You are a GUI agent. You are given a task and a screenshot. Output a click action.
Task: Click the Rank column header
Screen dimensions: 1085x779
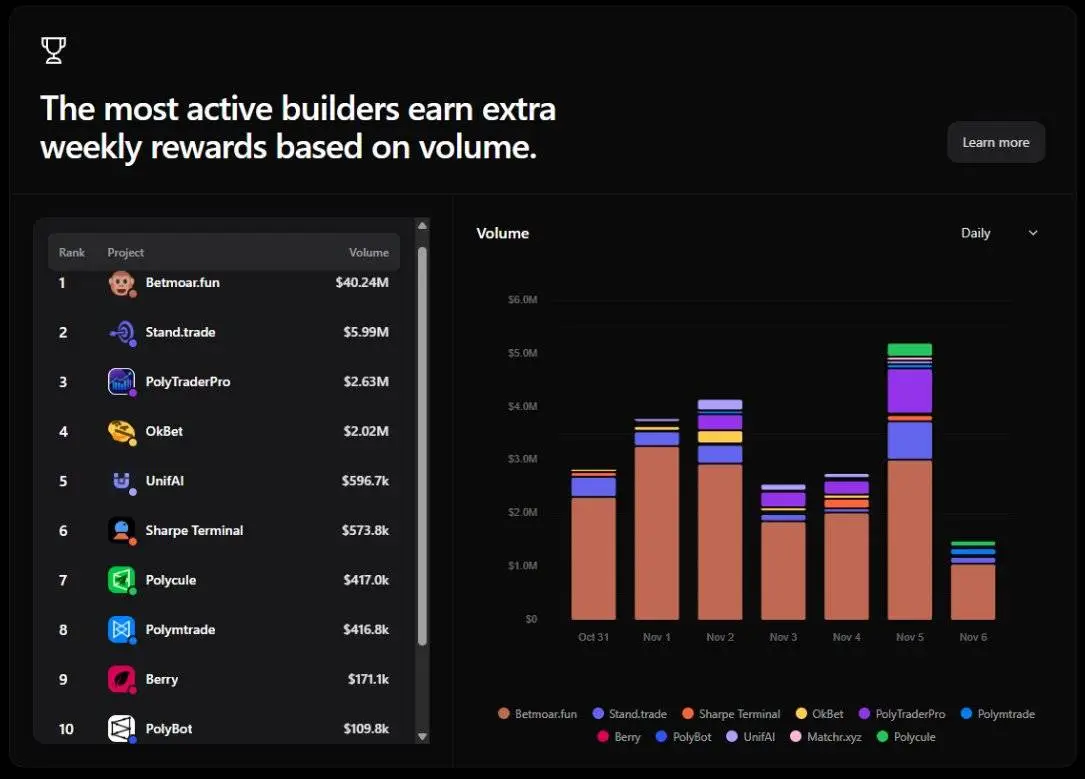(72, 253)
